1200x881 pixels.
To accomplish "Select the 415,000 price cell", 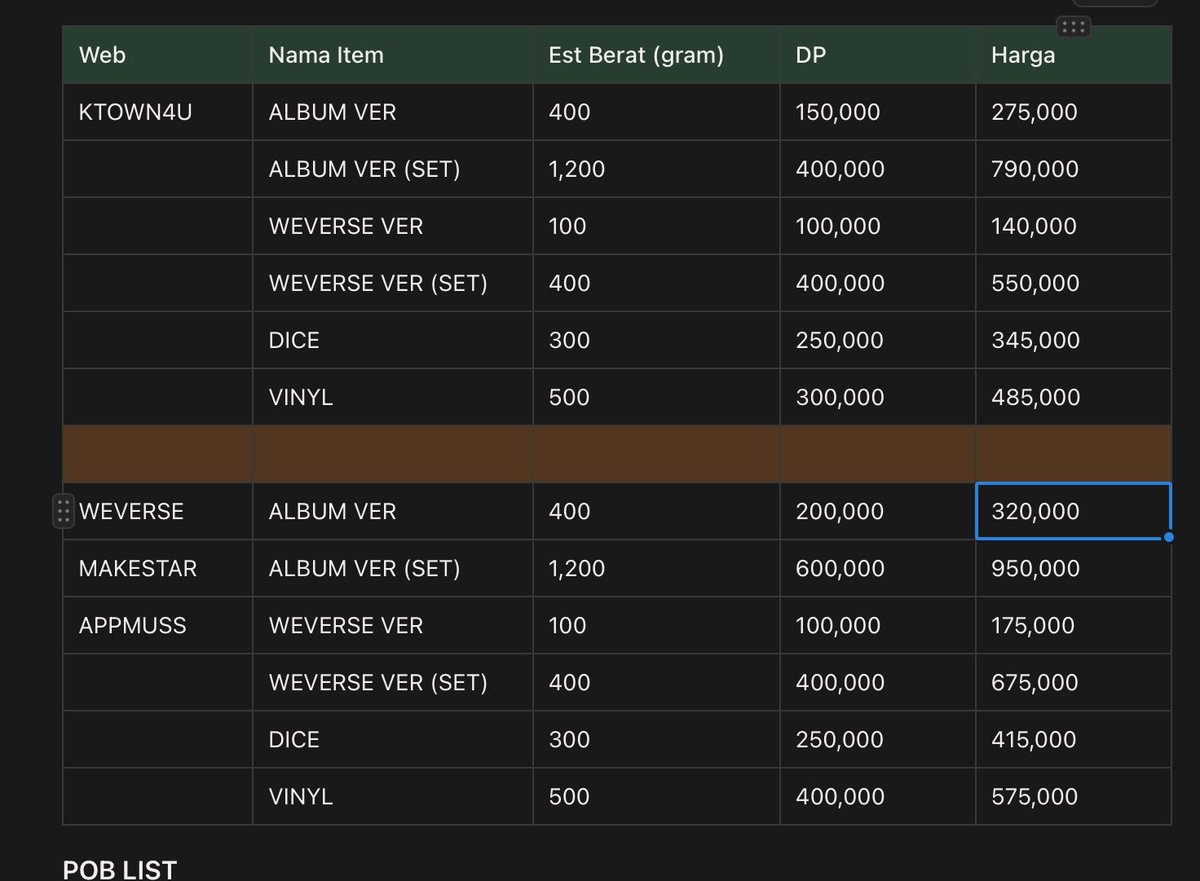I will coord(1073,739).
